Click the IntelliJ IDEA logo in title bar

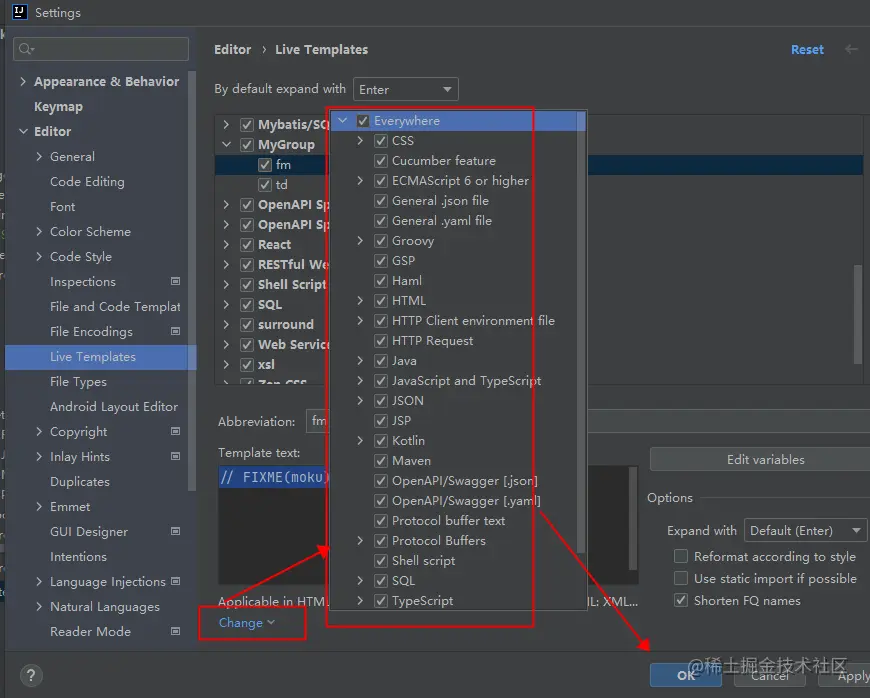[x=19, y=12]
